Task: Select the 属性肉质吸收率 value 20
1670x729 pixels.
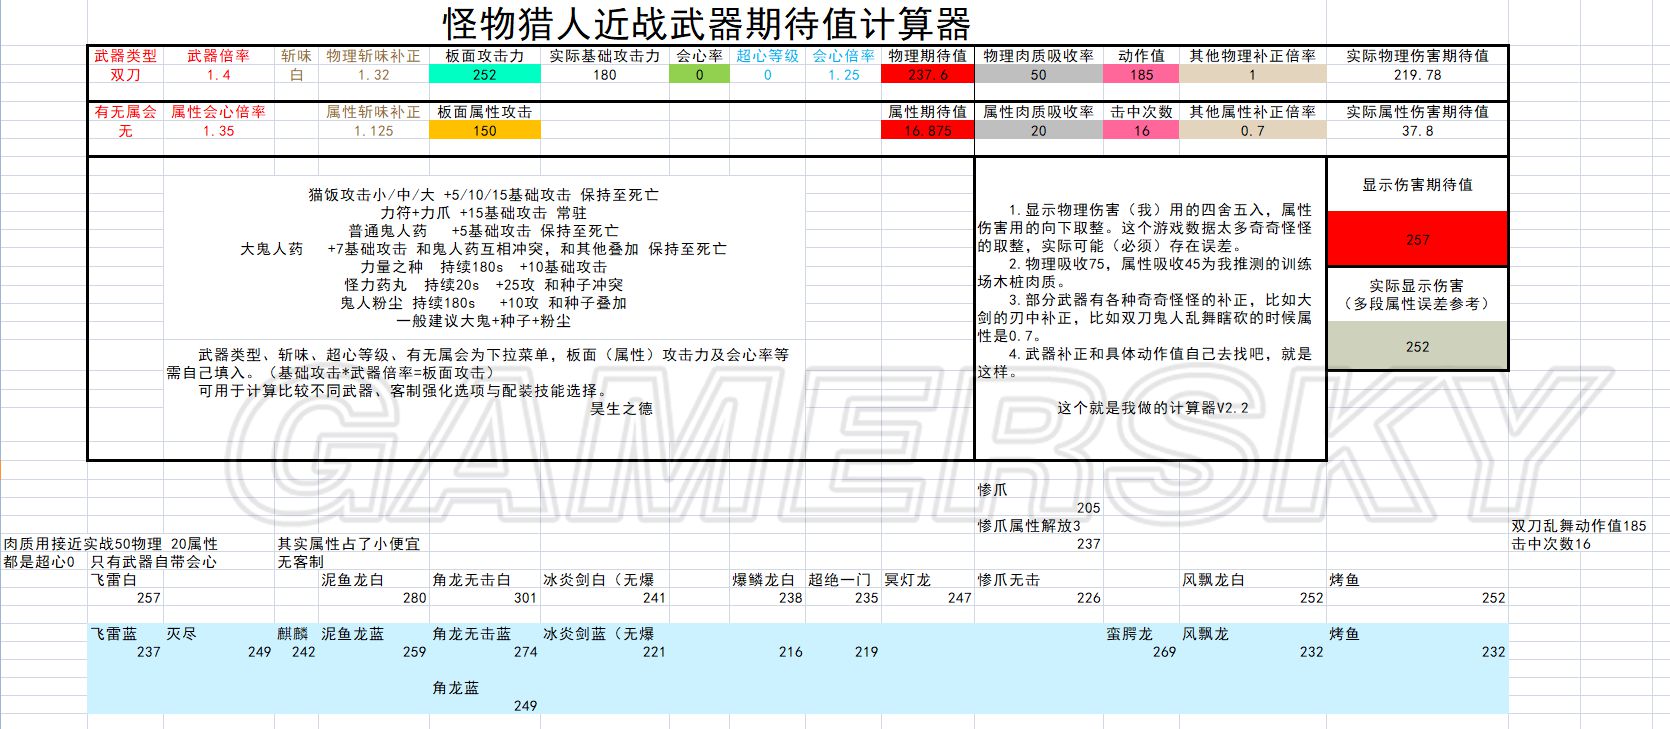Action: [1039, 131]
